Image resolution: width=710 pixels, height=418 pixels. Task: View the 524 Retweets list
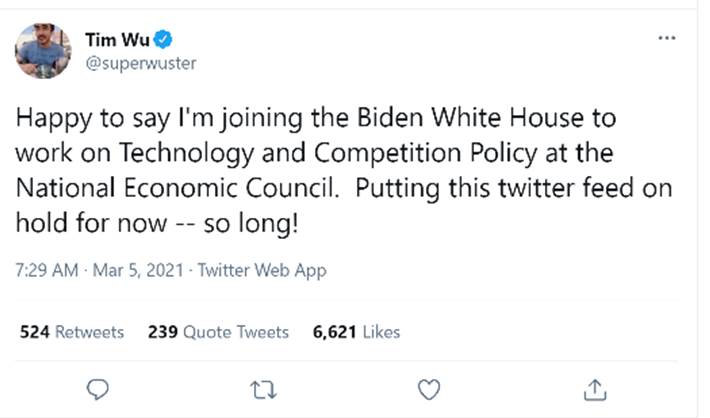click(x=72, y=331)
